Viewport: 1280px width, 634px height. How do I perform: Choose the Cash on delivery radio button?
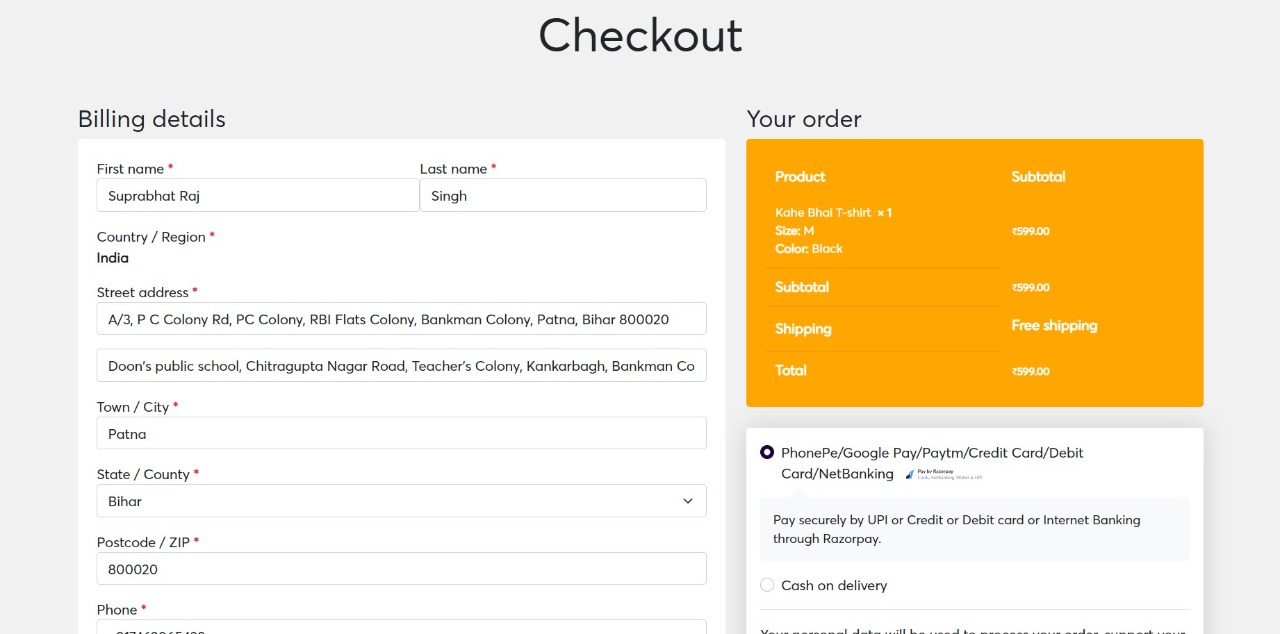(x=767, y=585)
